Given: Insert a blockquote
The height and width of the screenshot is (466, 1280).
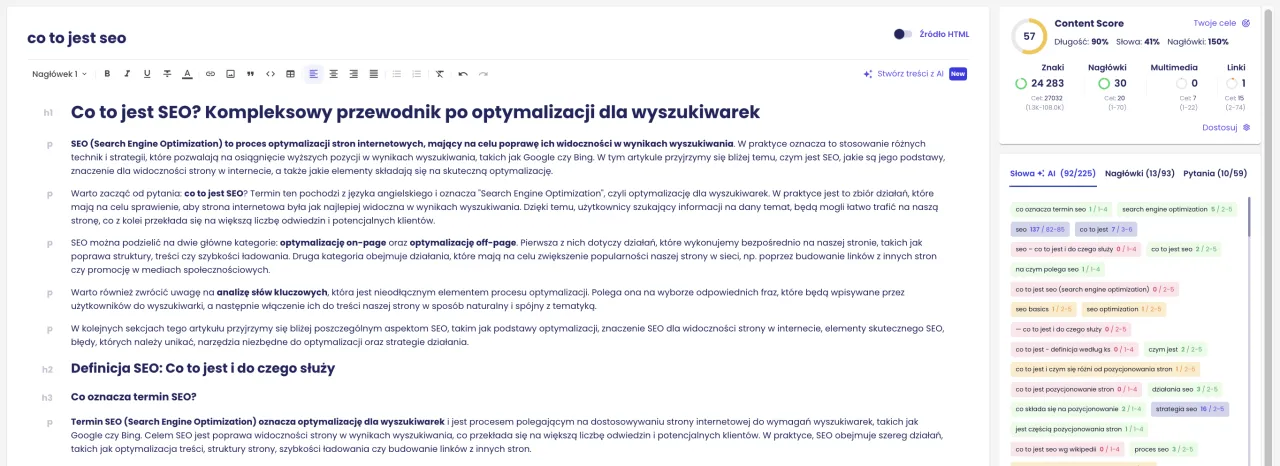Looking at the screenshot, I should (250, 74).
